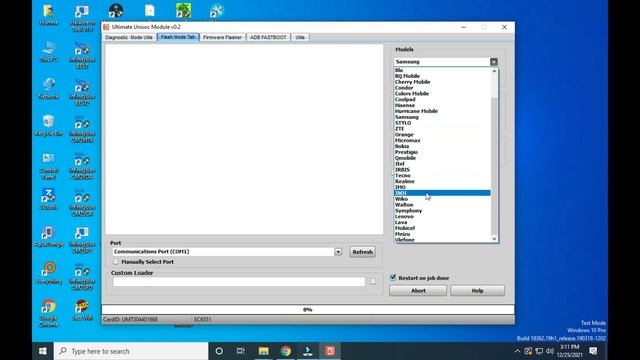Launch the InfinityBox CM2MTK desktop shortcut
This screenshot has width=640, height=360.
coord(82,129)
